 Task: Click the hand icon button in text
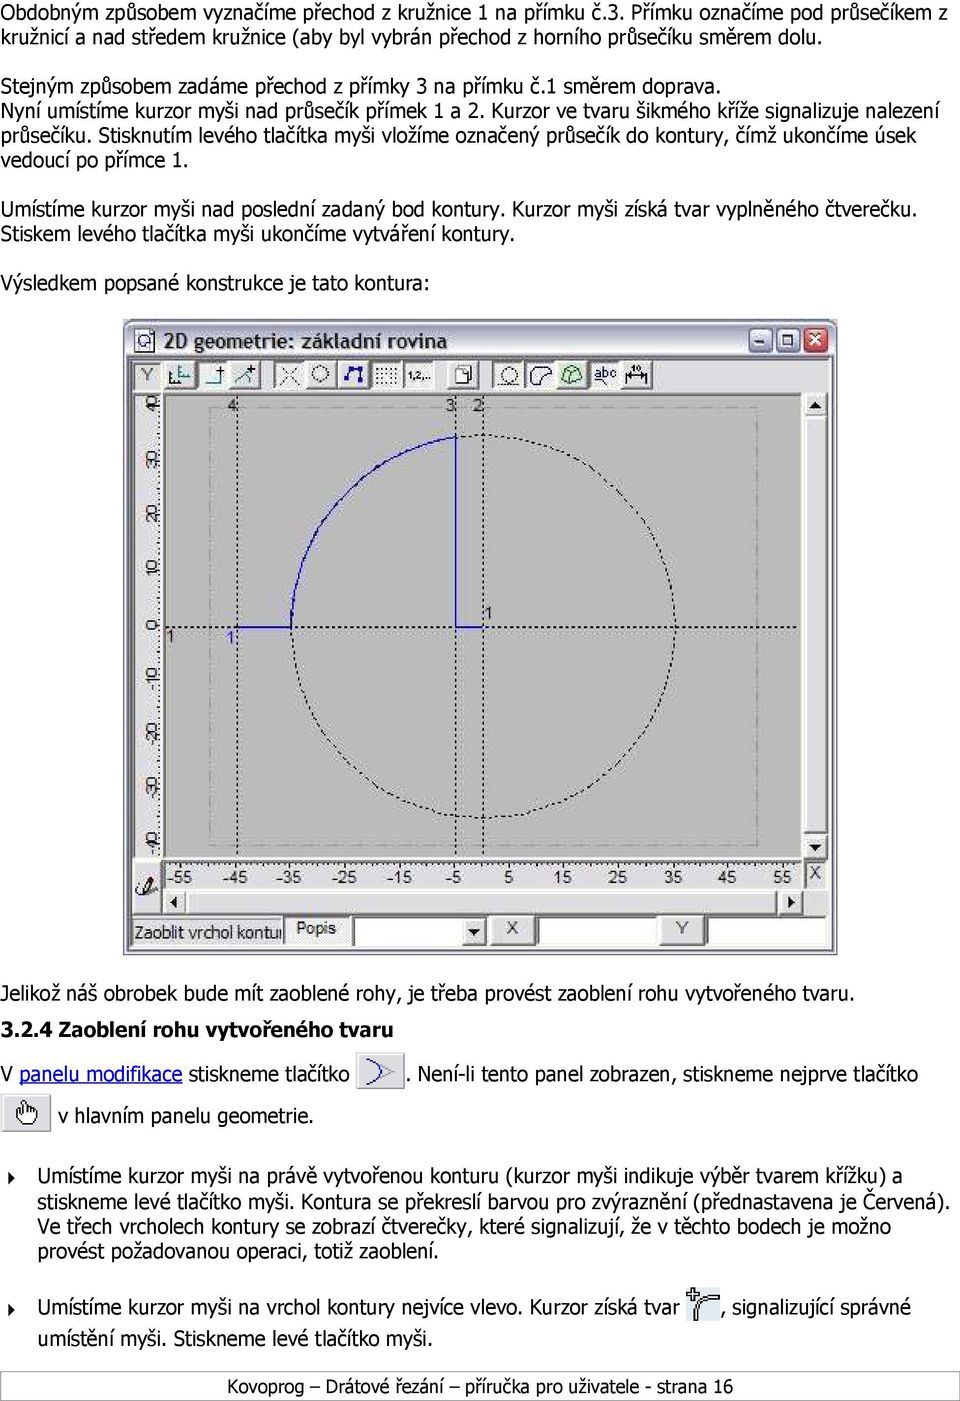pyautogui.click(x=26, y=1114)
